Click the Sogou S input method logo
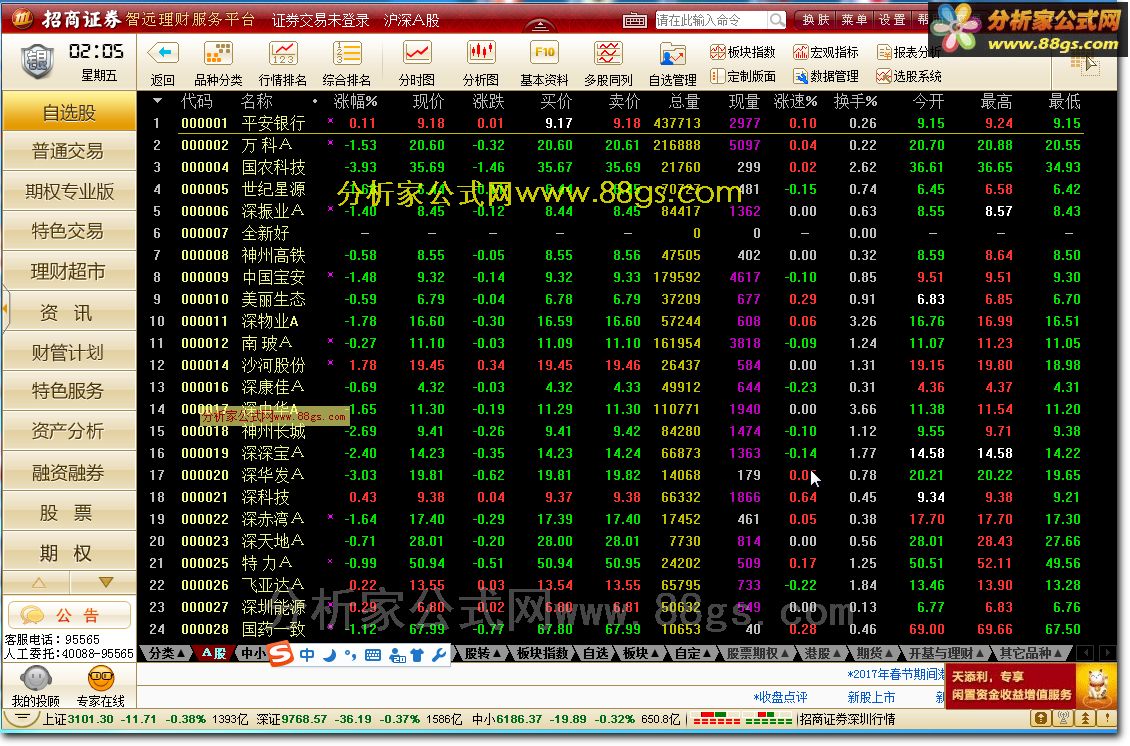 pyautogui.click(x=281, y=654)
